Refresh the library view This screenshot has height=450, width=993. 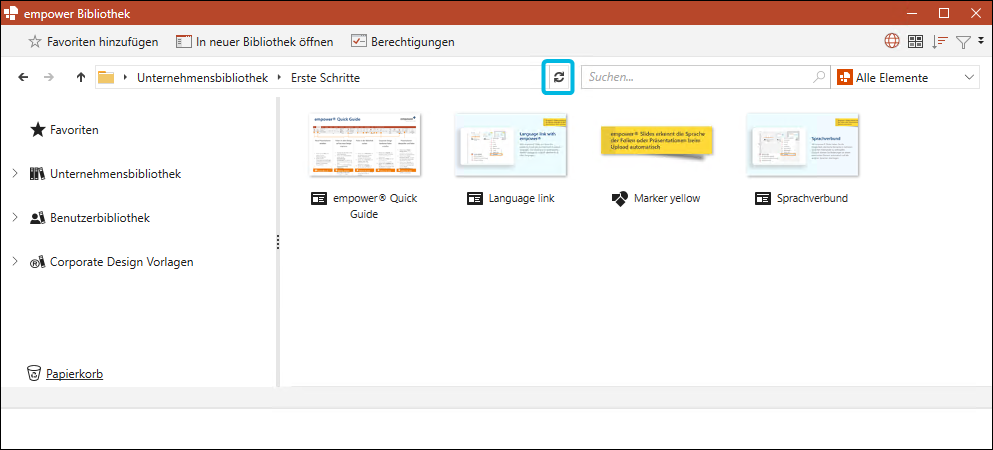coord(559,77)
